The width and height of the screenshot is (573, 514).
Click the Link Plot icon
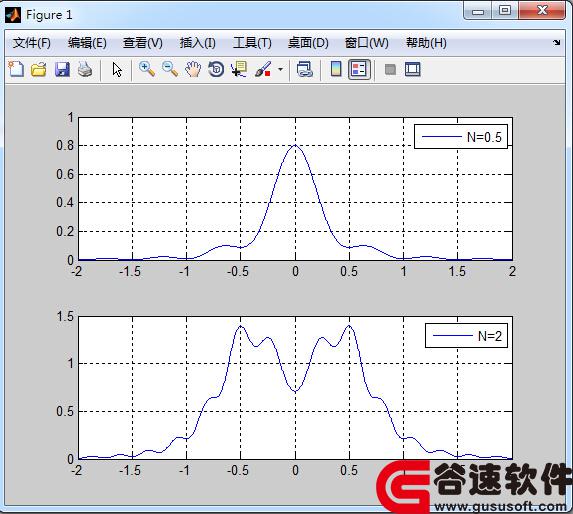304,69
